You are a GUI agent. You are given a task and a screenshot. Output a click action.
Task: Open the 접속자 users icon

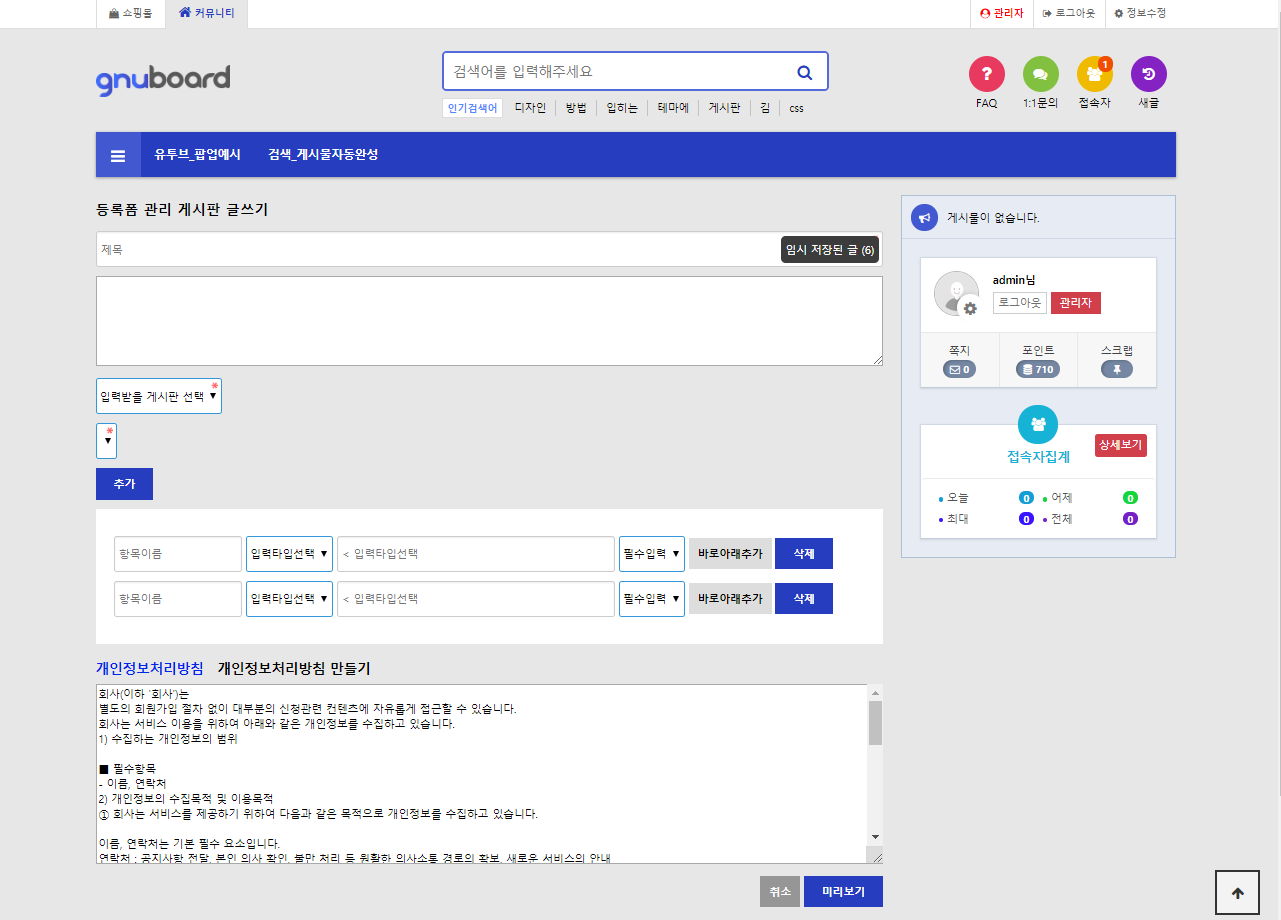coord(1094,74)
